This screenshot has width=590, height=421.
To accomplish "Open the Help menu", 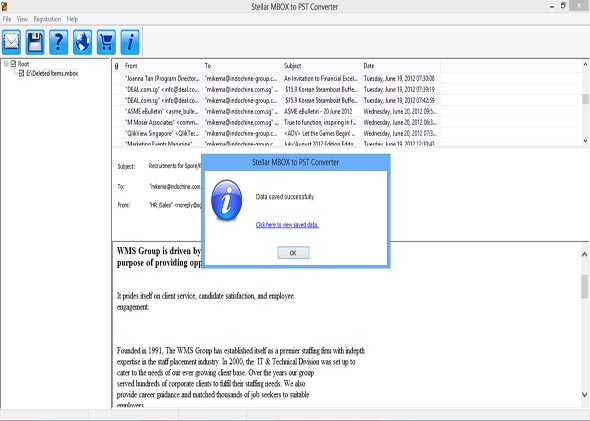I will 72,19.
